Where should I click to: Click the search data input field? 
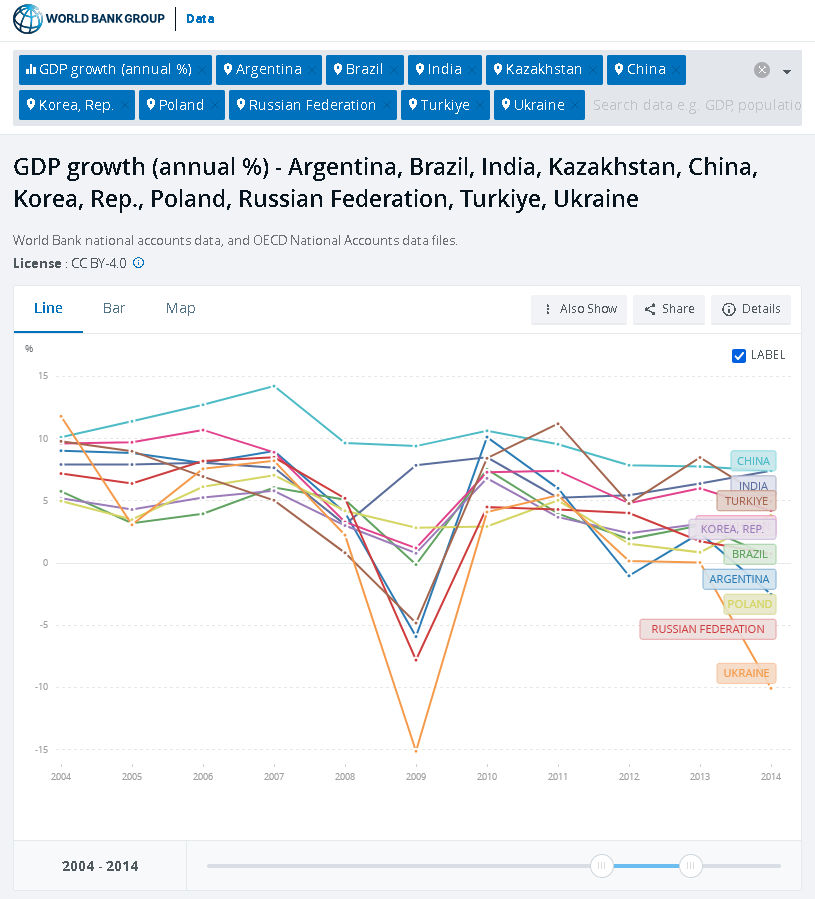tap(695, 105)
